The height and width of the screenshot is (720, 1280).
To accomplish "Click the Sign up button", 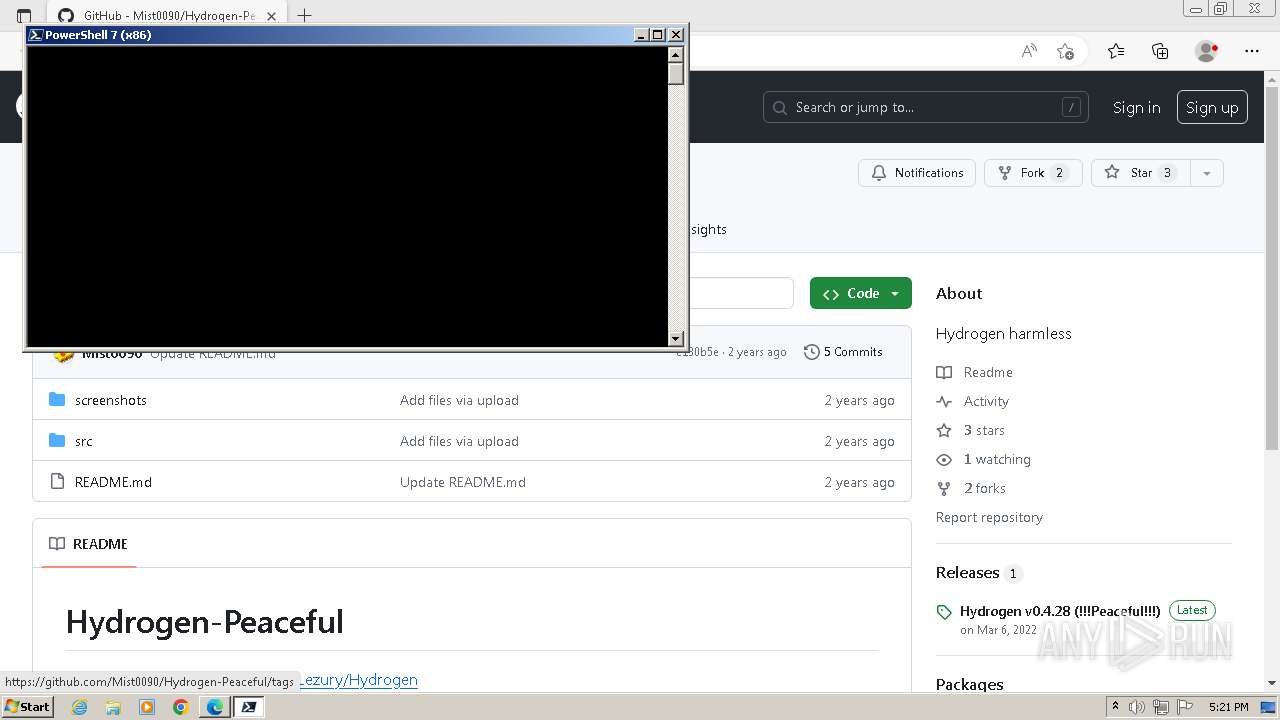I will [1212, 107].
